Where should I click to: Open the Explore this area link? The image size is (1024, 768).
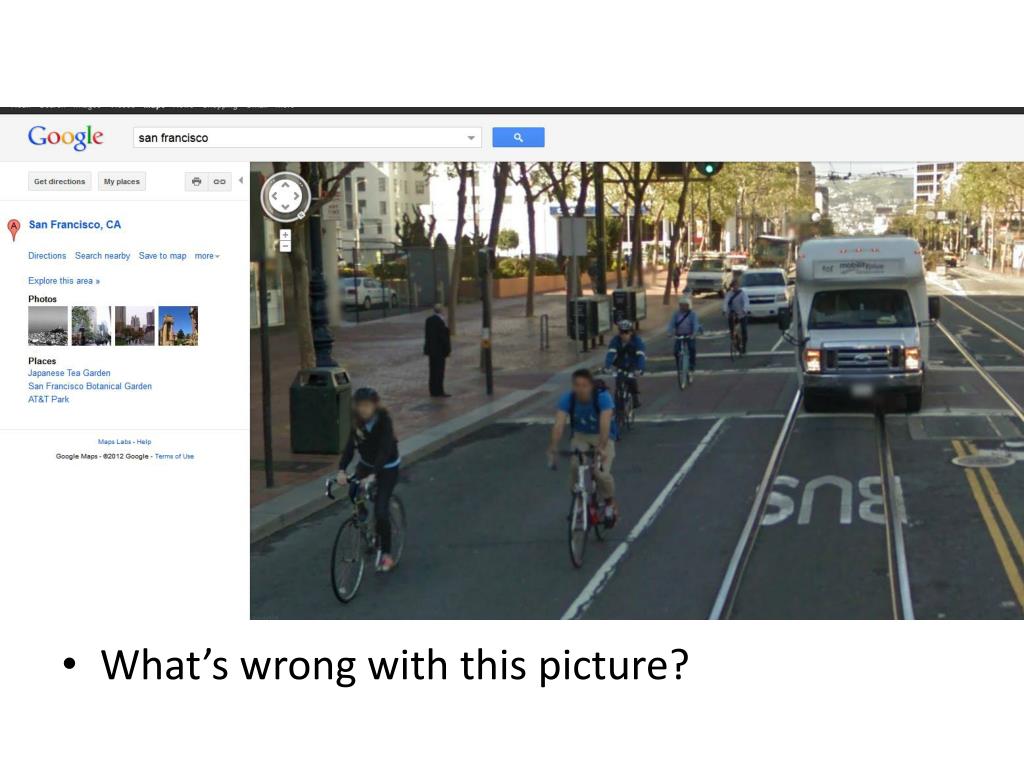(x=64, y=281)
